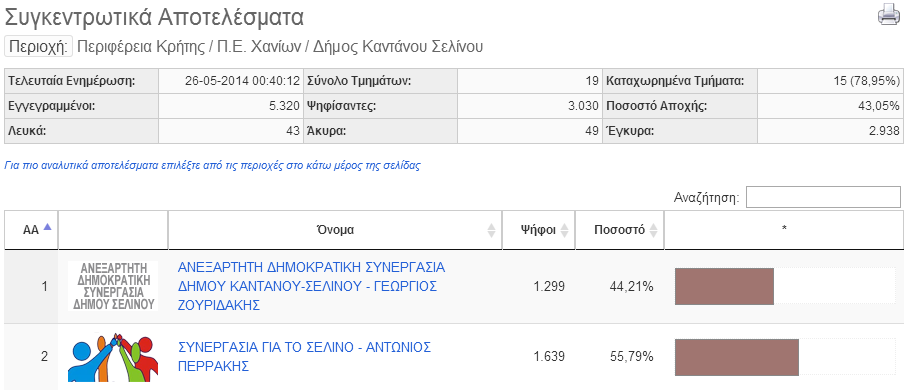Click the Ποσοστό column header

pos(620,230)
